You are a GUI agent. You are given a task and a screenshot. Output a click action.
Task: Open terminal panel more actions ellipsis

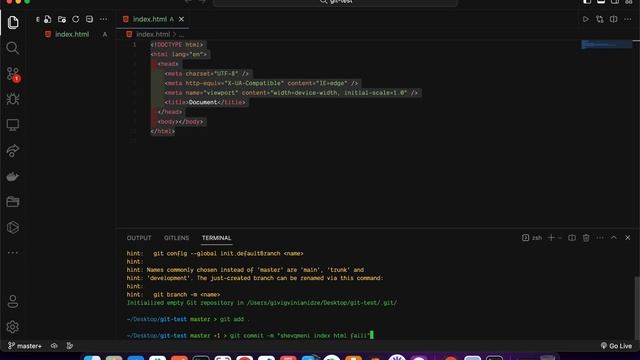click(x=600, y=238)
